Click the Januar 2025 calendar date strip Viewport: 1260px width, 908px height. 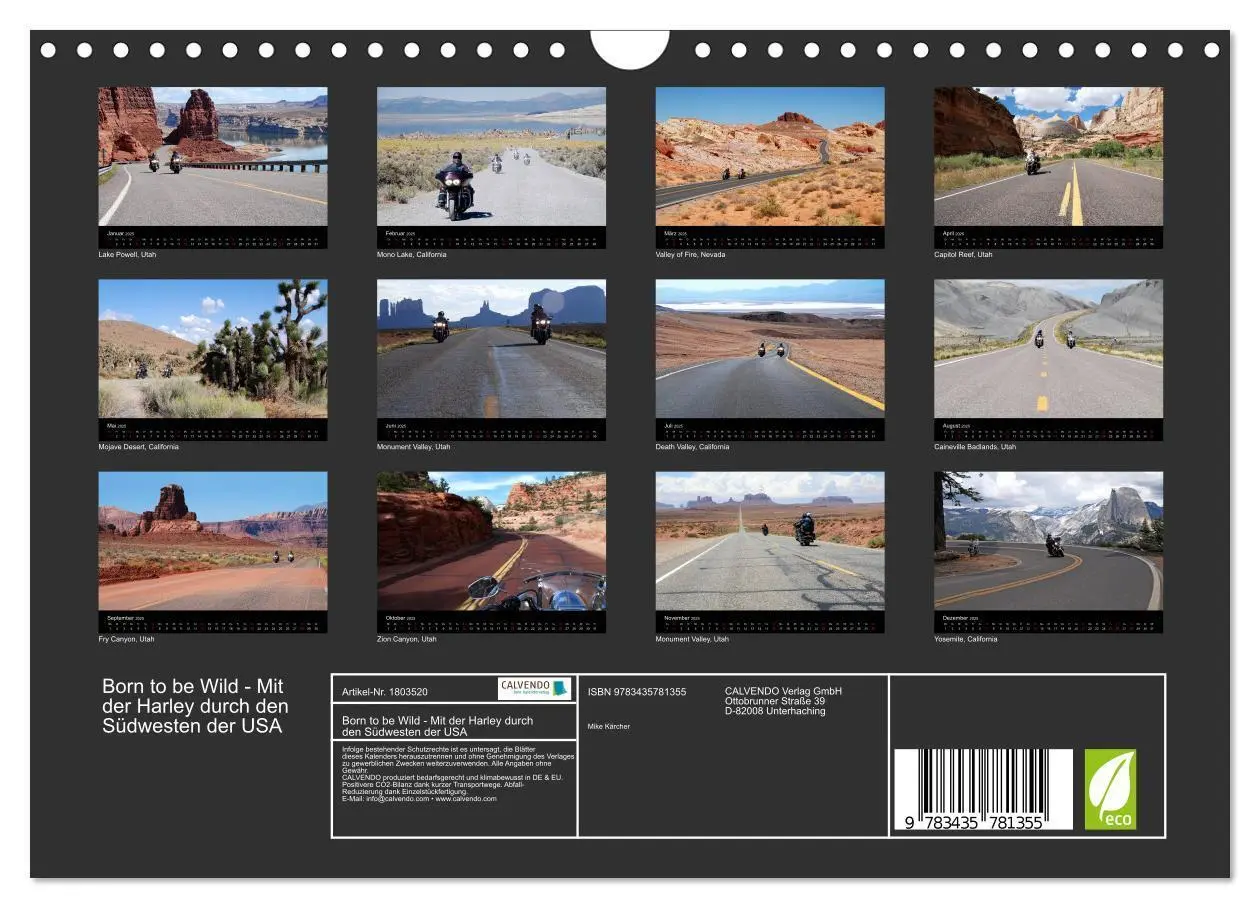coord(212,238)
